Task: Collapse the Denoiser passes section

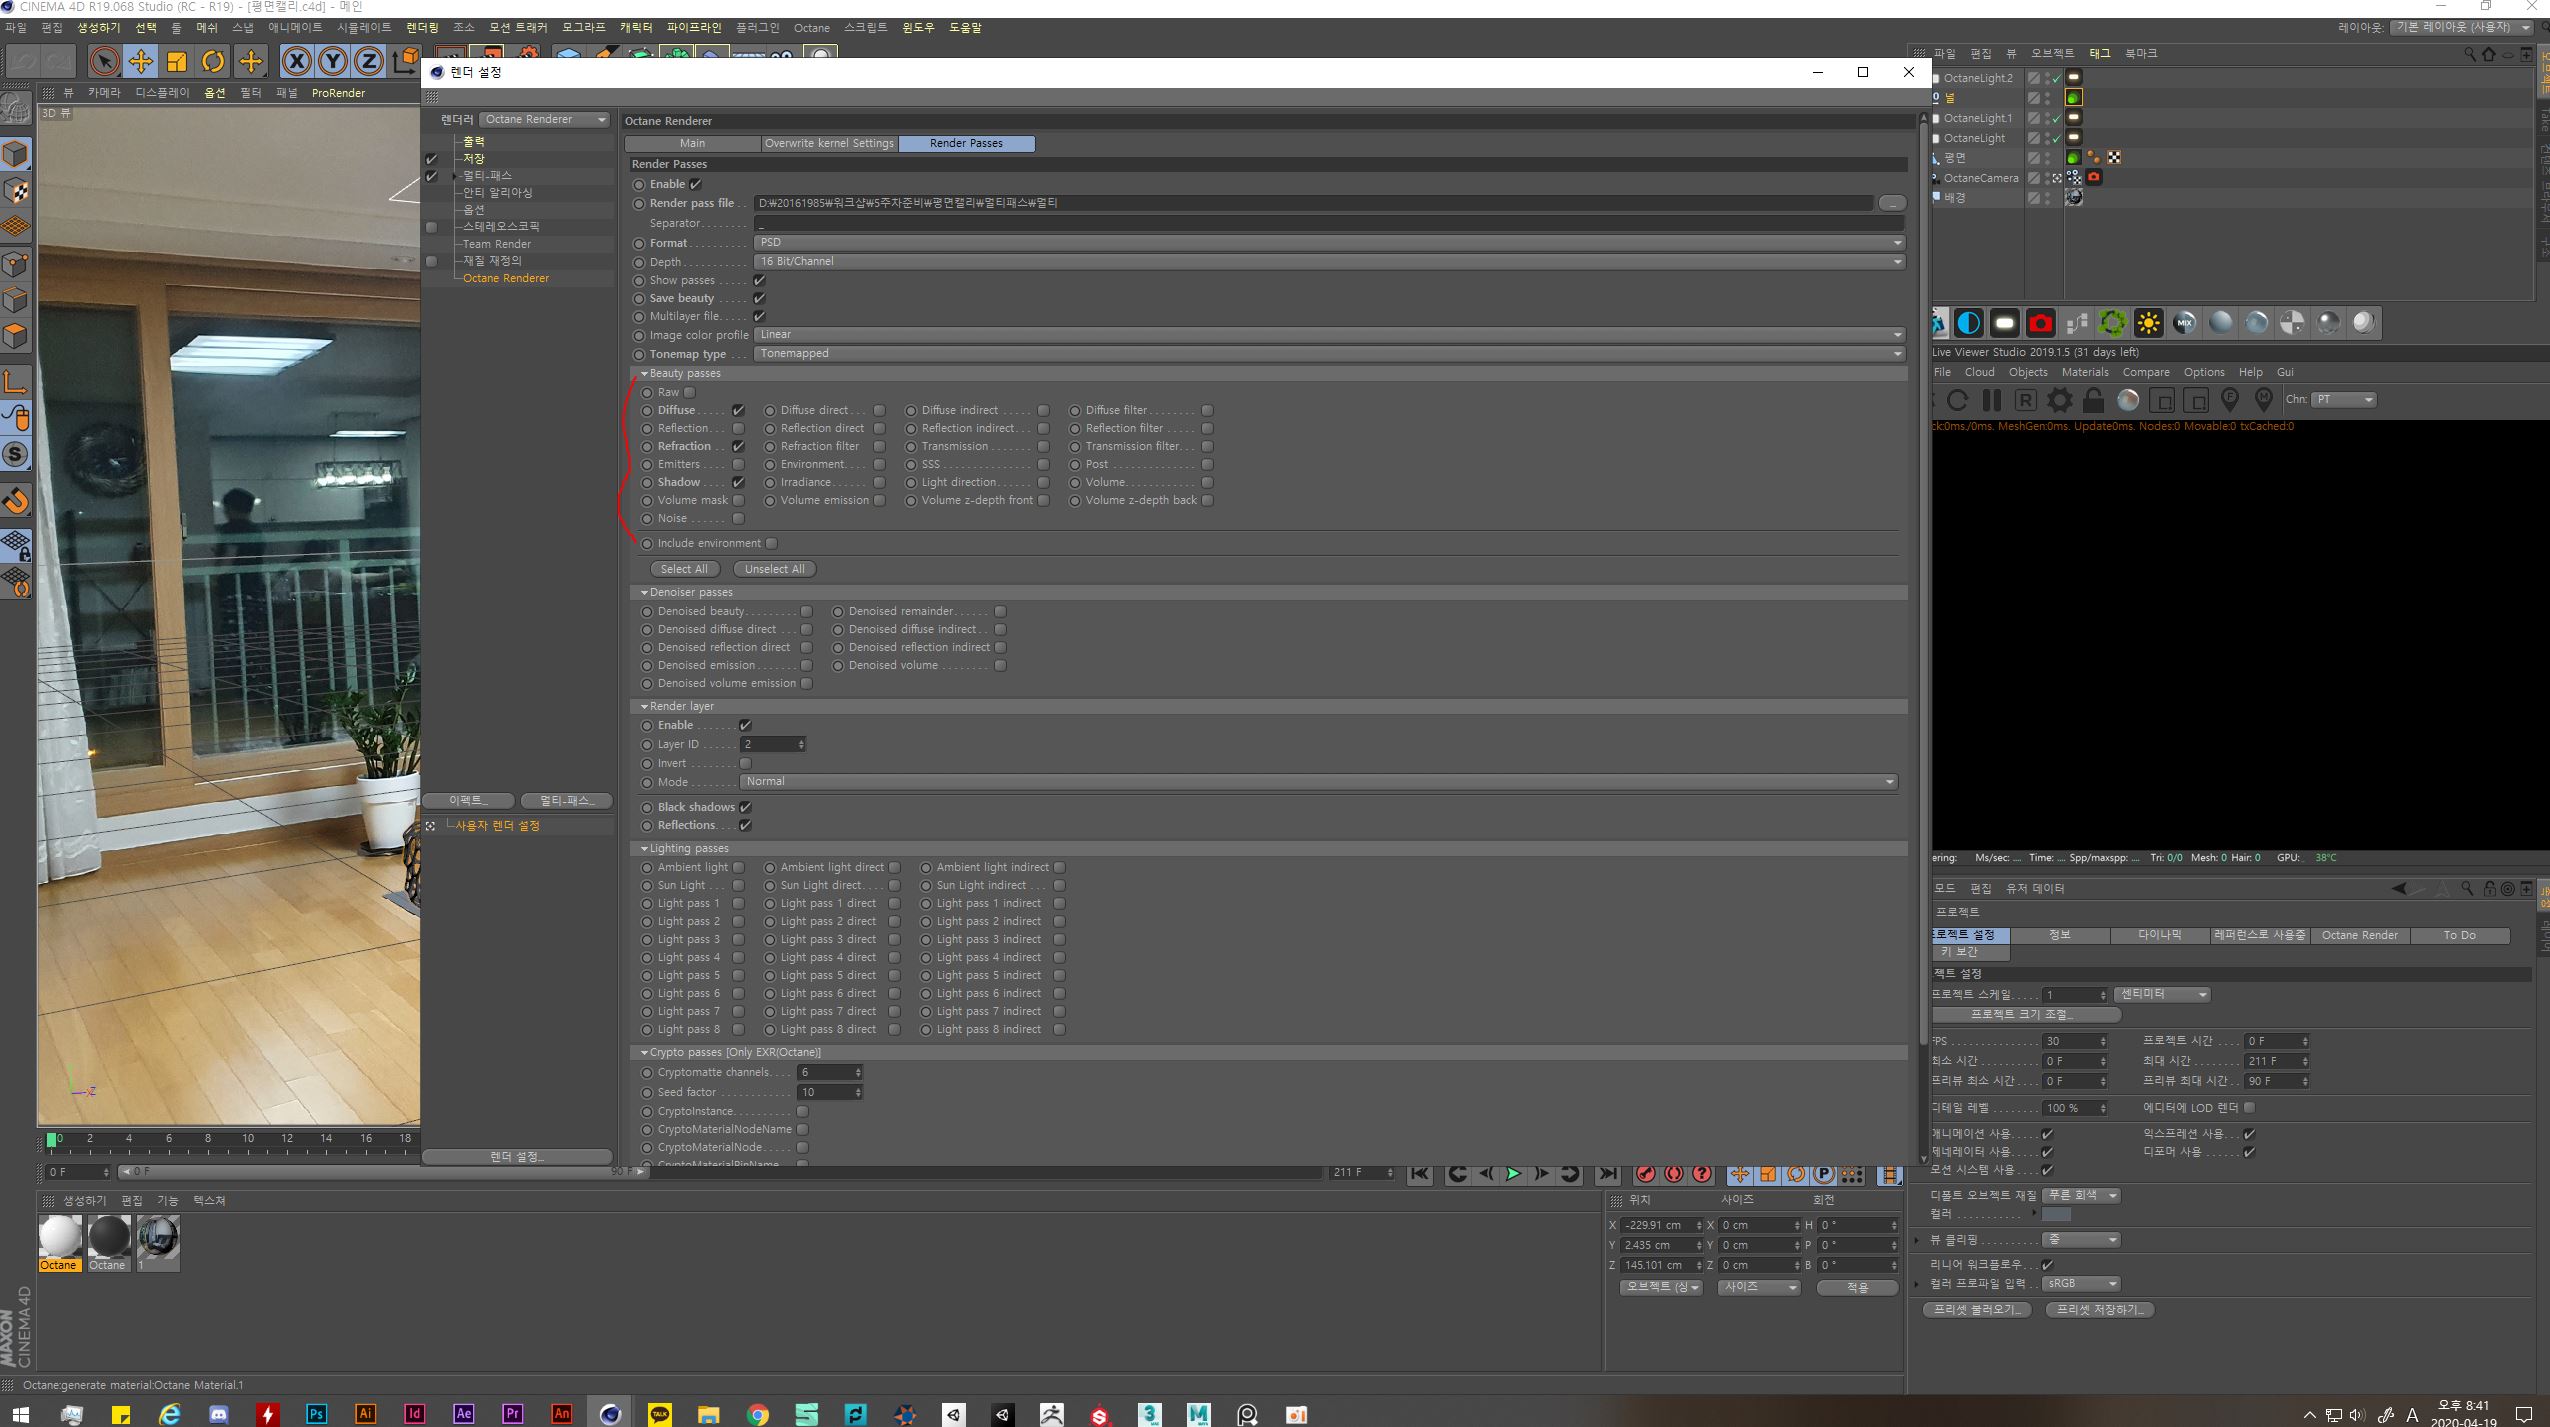Action: pyautogui.click(x=644, y=592)
